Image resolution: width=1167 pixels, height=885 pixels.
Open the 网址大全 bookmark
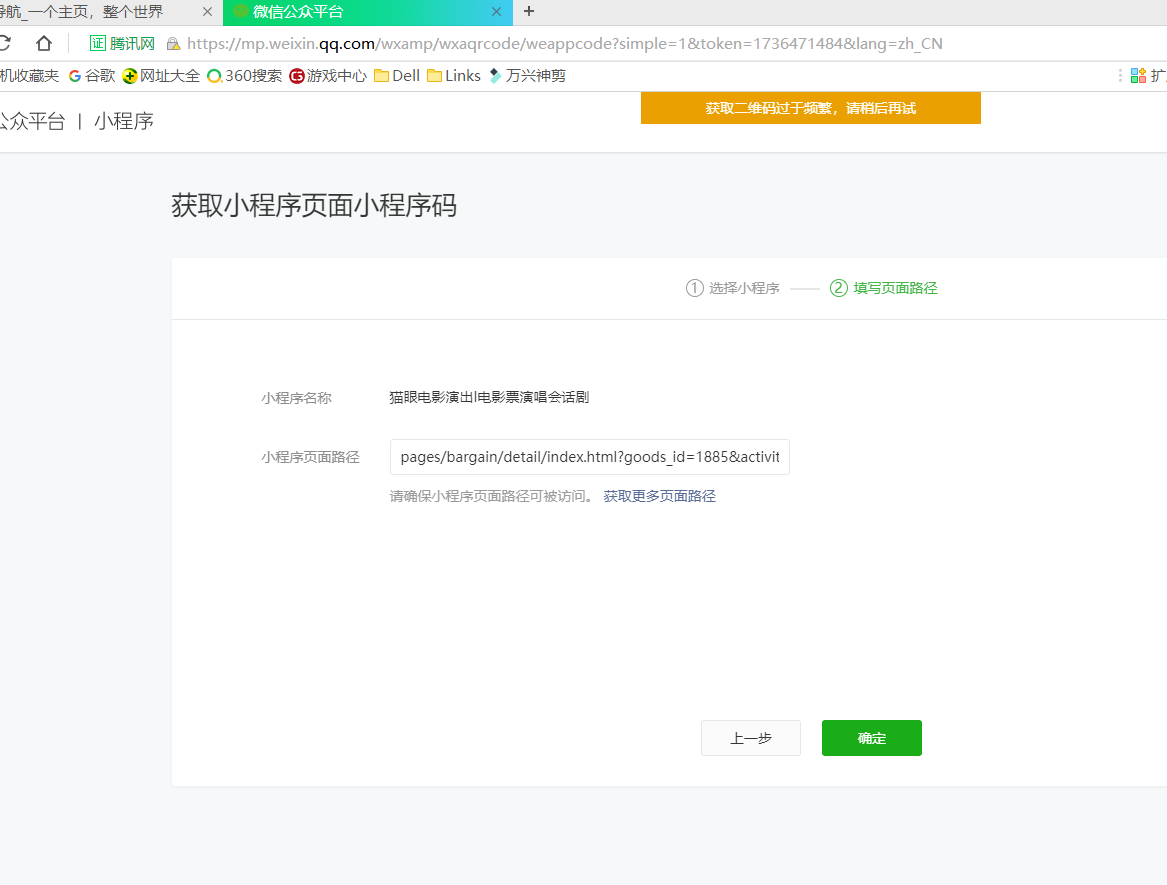point(161,76)
